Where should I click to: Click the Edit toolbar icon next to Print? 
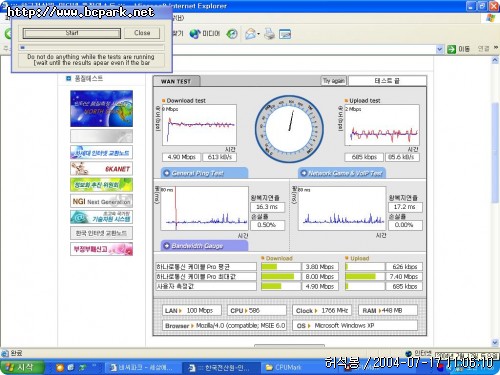coord(285,34)
